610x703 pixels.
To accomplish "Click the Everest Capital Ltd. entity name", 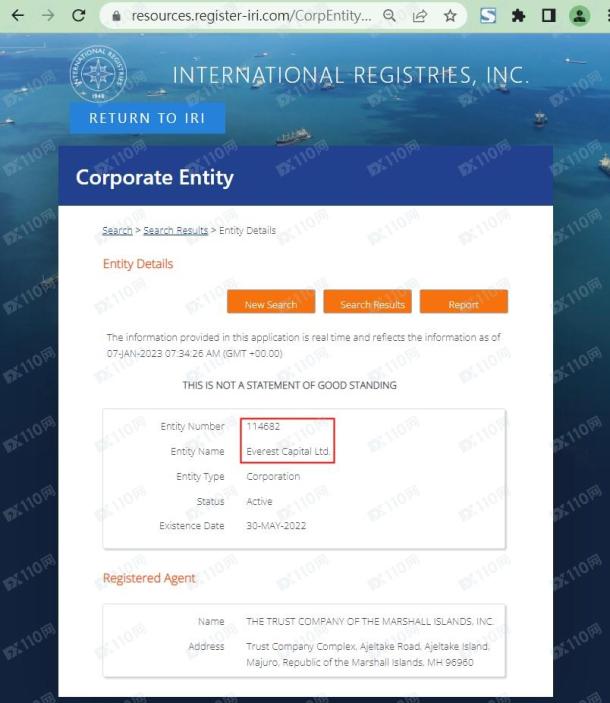I will (x=288, y=451).
